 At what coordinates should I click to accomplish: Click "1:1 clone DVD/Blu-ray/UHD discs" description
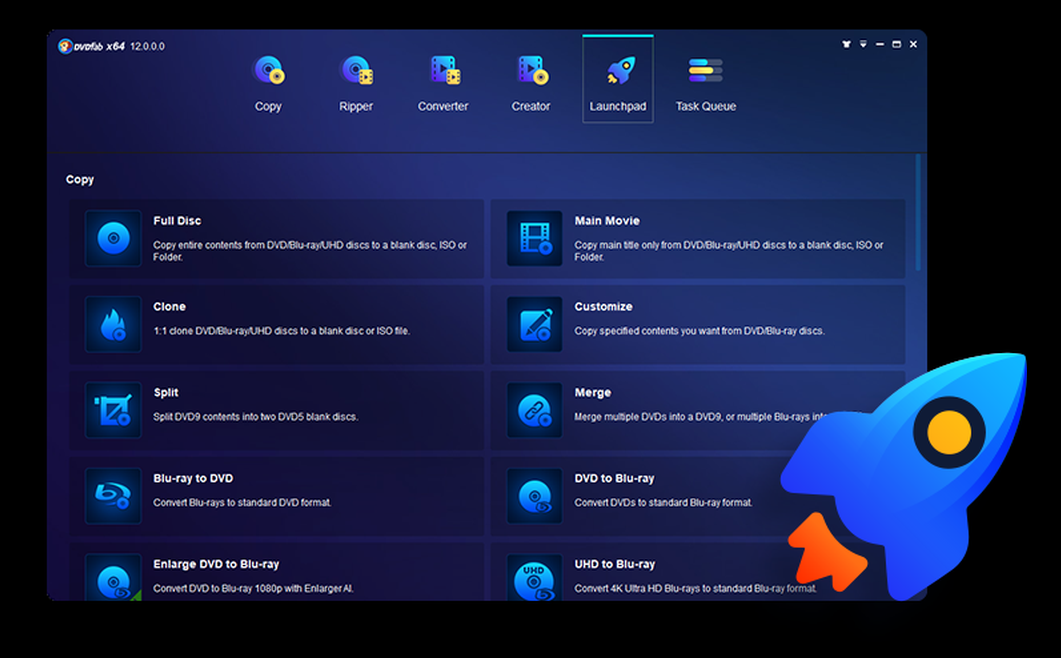coord(281,331)
